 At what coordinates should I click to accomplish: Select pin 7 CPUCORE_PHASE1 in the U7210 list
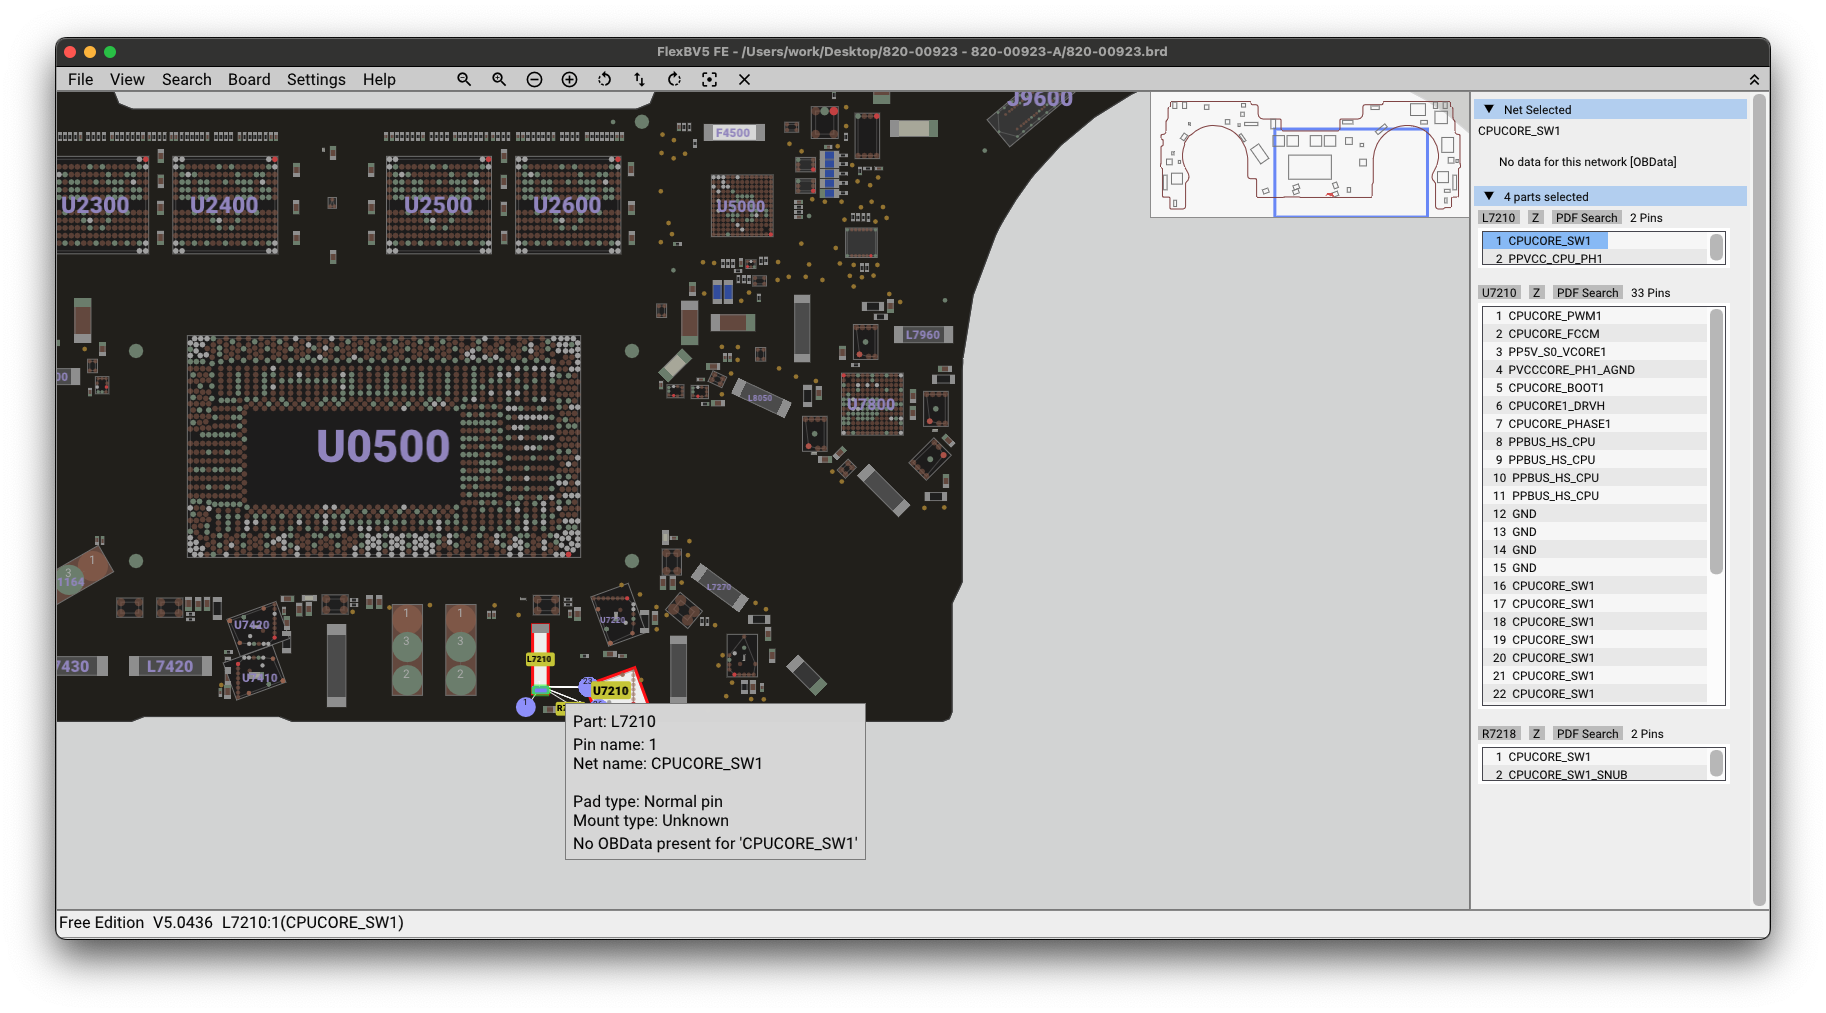point(1559,424)
